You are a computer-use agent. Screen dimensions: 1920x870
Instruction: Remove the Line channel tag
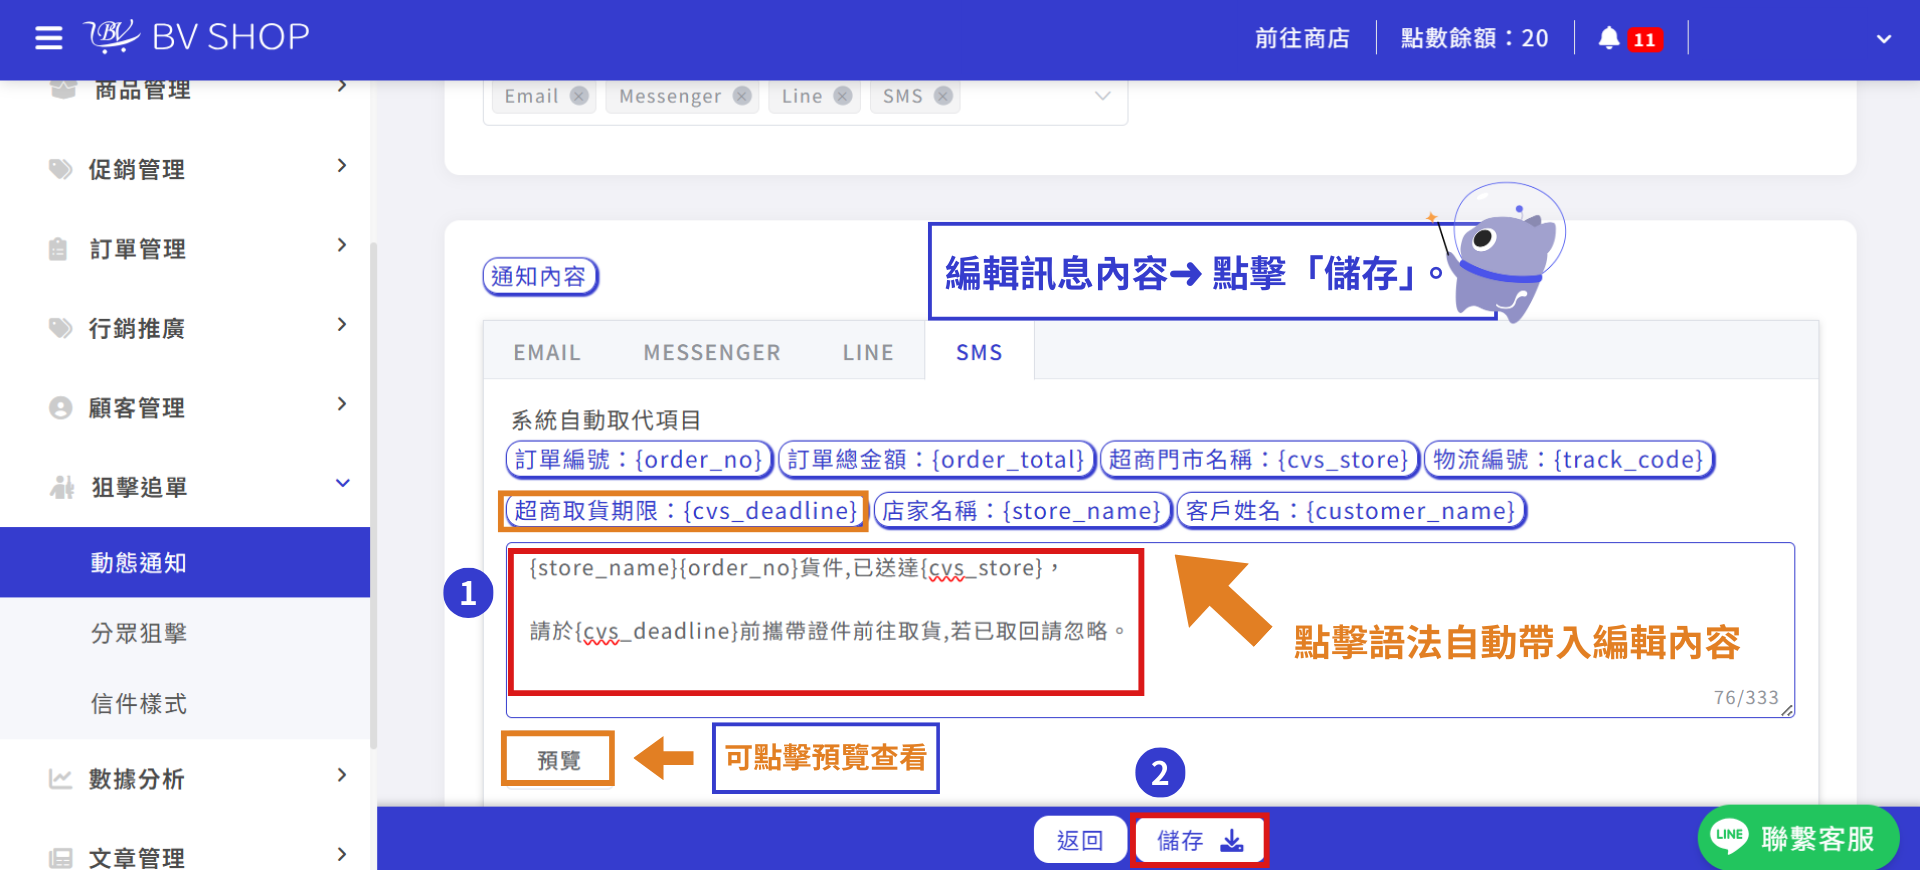pyautogui.click(x=843, y=96)
